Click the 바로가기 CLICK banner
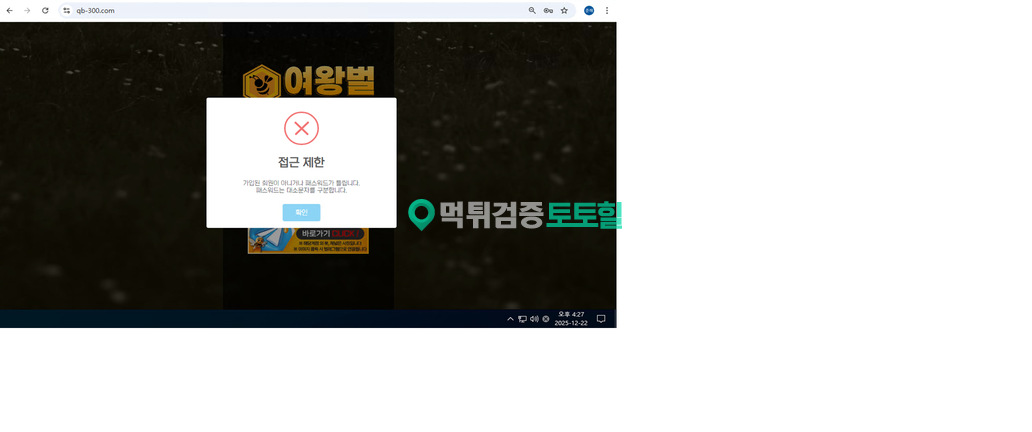1032x432 pixels. point(308,240)
